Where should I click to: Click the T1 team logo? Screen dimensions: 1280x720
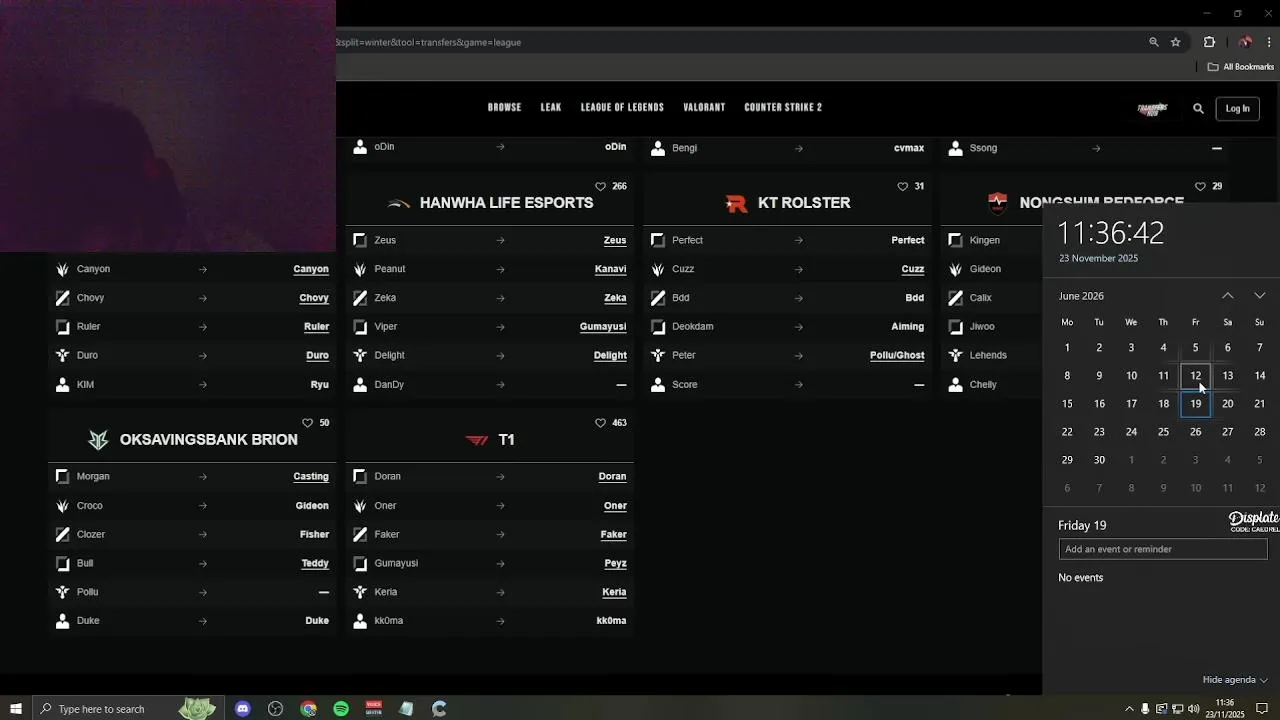(477, 440)
